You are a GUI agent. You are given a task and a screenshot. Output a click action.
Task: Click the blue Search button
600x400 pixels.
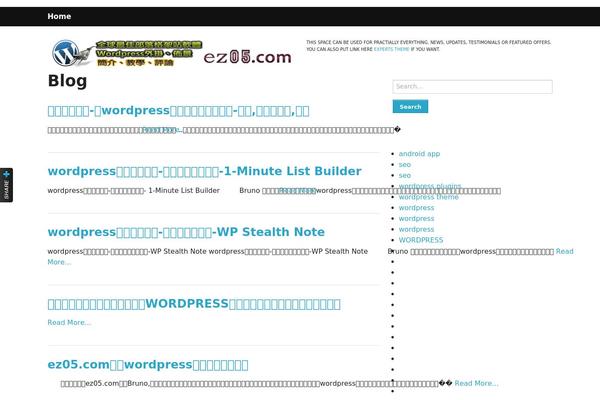click(x=410, y=106)
